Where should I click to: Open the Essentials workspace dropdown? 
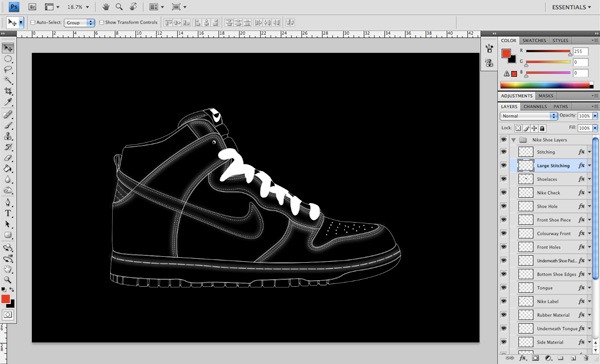571,7
